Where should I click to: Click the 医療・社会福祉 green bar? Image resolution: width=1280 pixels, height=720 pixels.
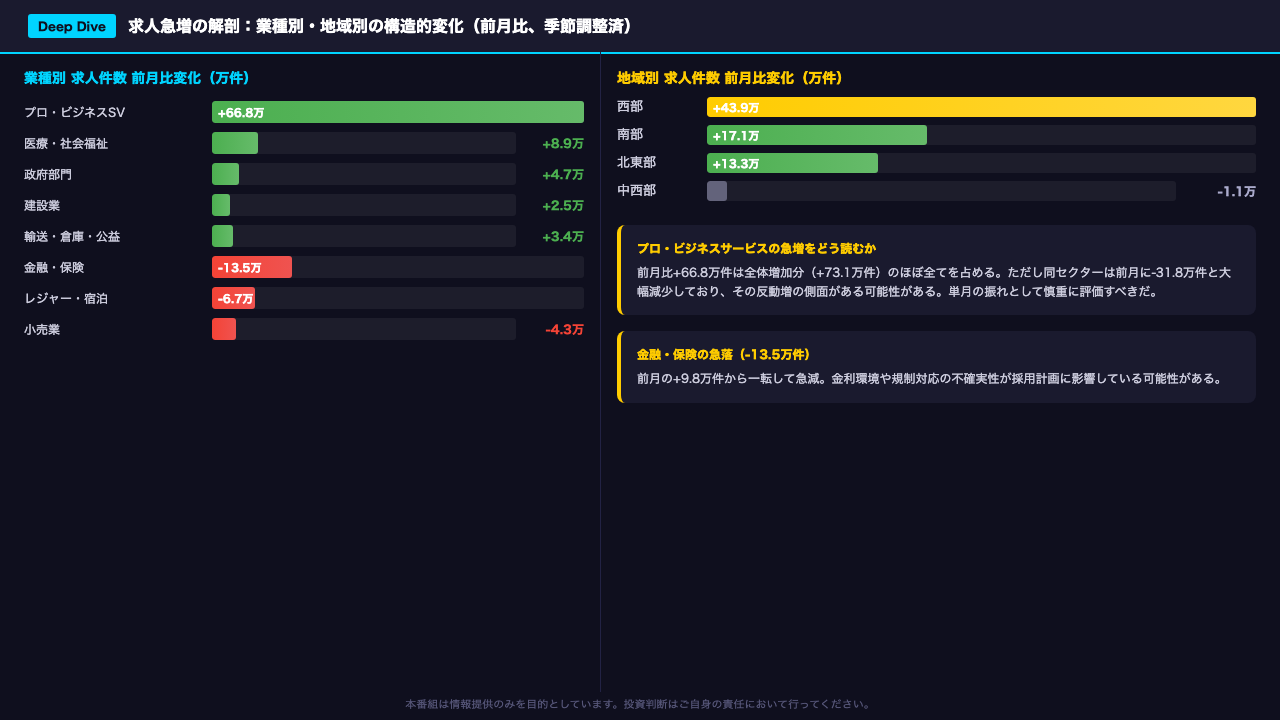point(235,143)
